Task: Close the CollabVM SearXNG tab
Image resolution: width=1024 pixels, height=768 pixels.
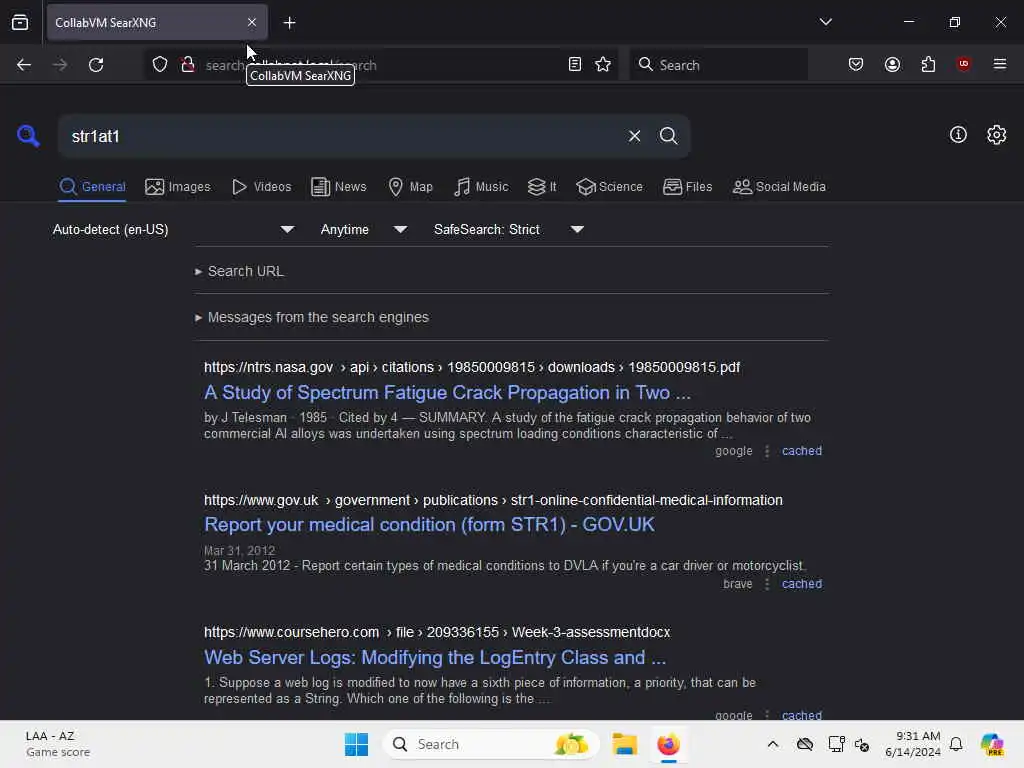Action: point(252,22)
